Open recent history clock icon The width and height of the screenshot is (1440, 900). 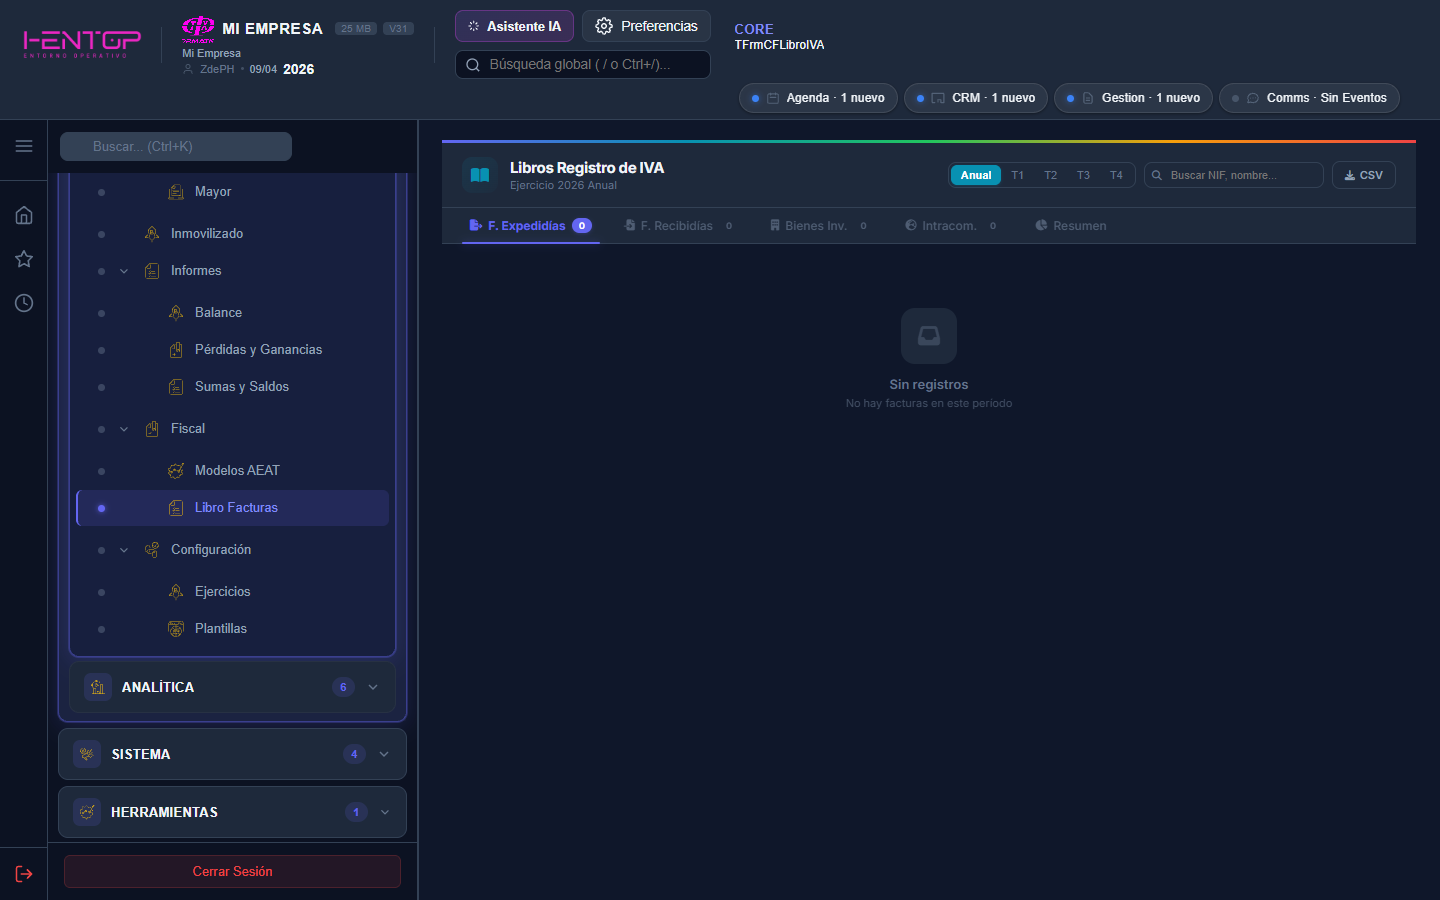point(24,303)
